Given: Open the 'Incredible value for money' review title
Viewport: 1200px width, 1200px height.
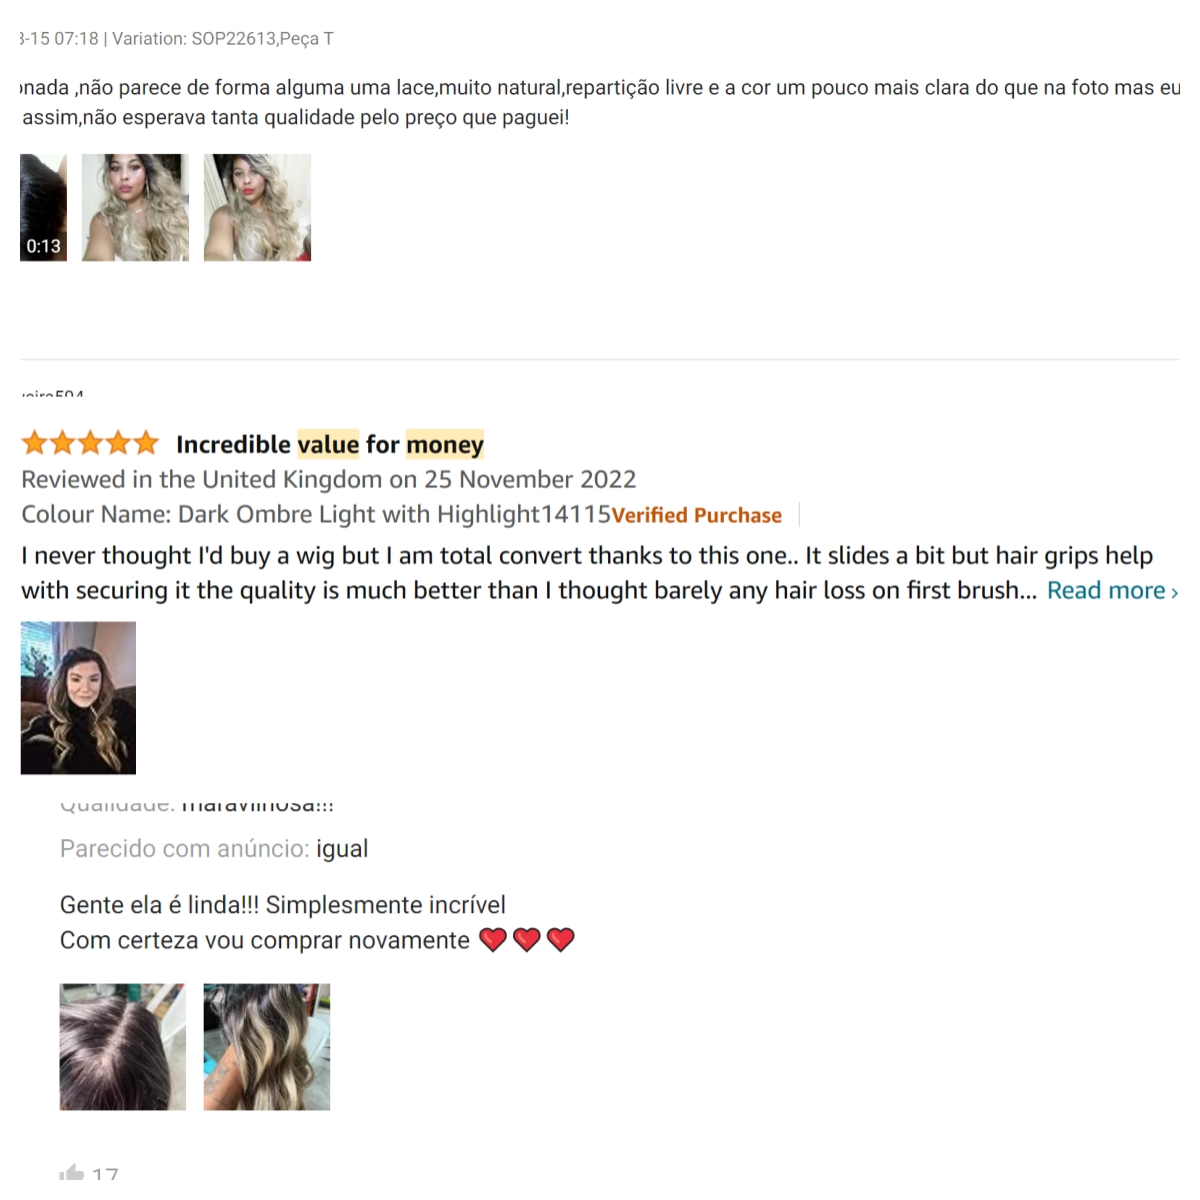Looking at the screenshot, I should pos(330,444).
